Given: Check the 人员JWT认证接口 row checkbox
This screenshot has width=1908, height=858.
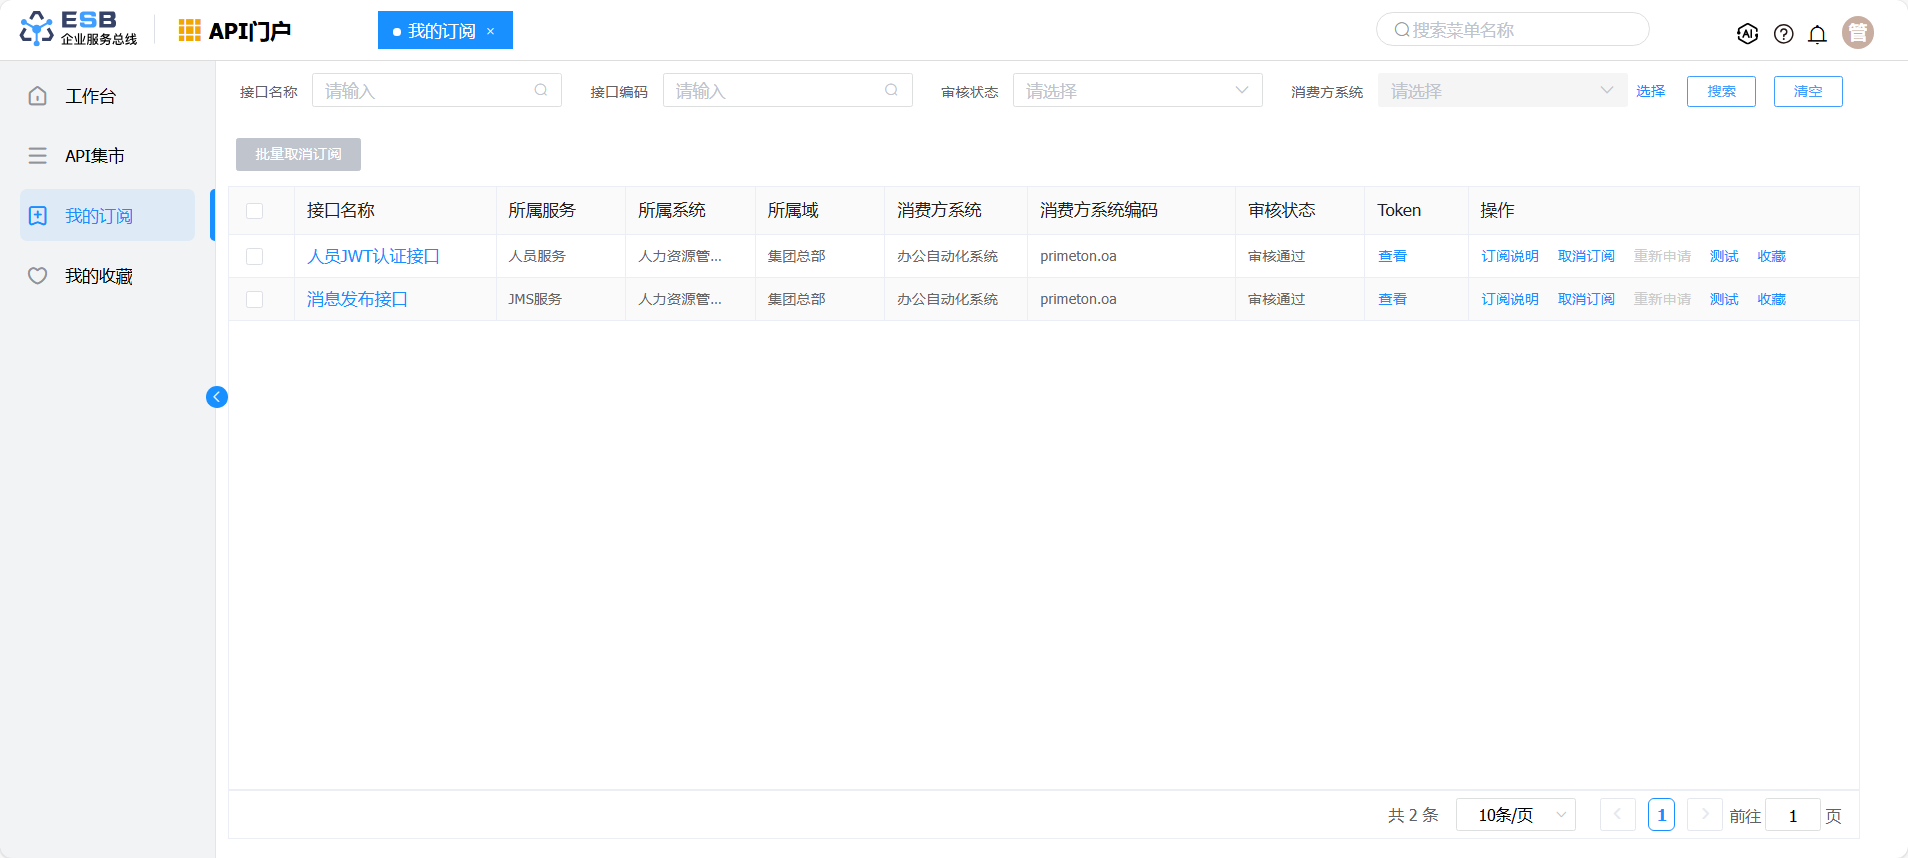Looking at the screenshot, I should coord(255,257).
